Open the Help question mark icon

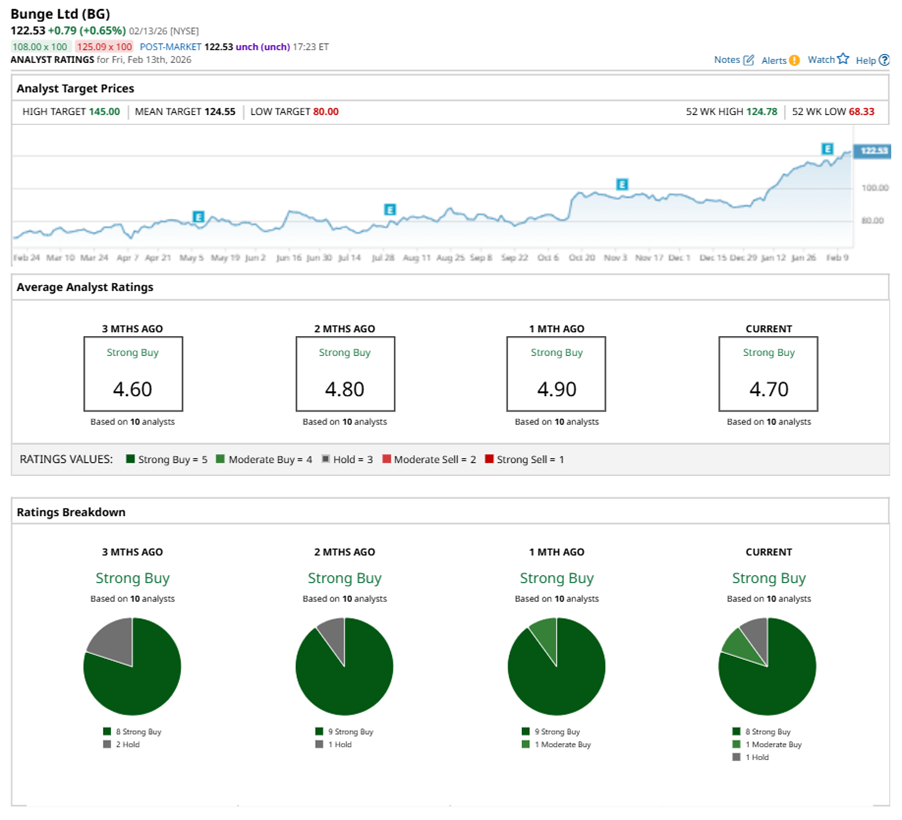click(884, 60)
